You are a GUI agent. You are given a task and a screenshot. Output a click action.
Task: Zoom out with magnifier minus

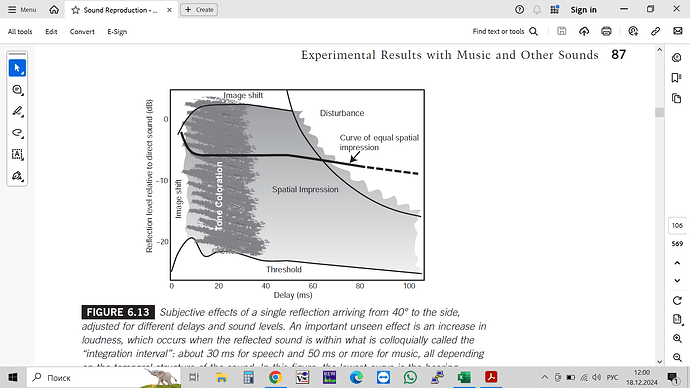pos(677,357)
